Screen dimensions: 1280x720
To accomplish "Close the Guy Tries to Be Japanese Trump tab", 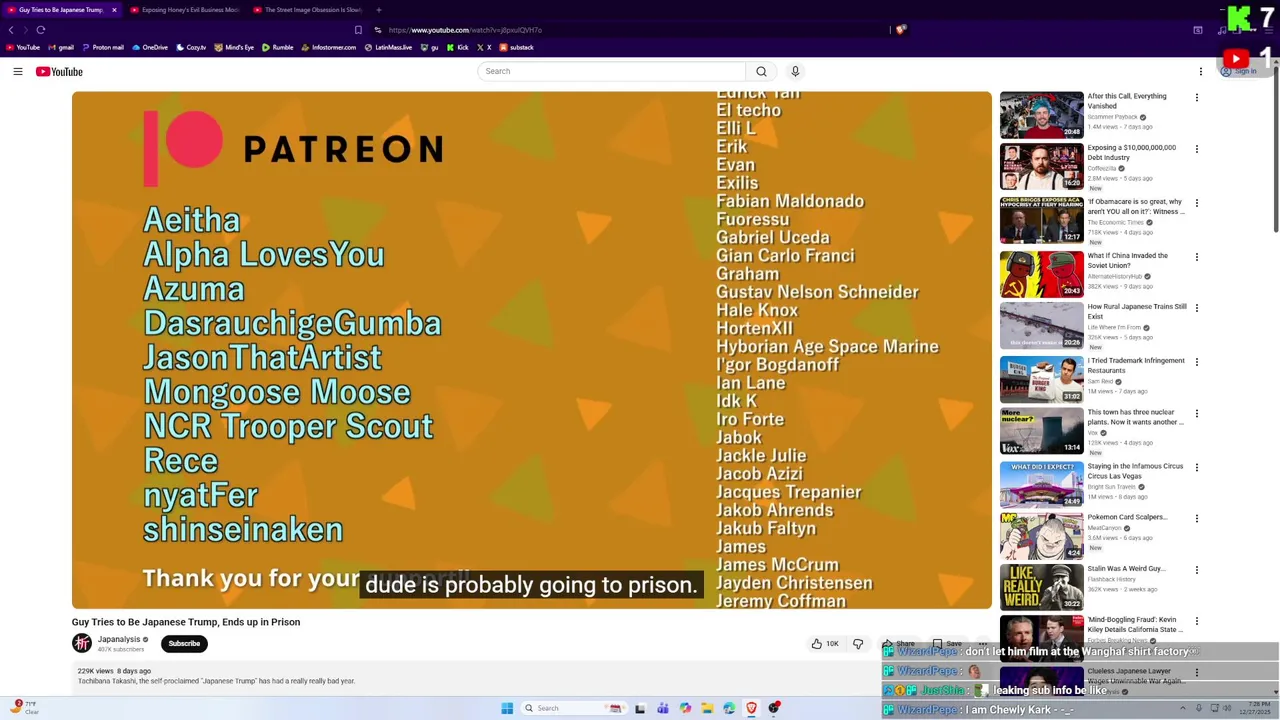I will click(x=114, y=10).
